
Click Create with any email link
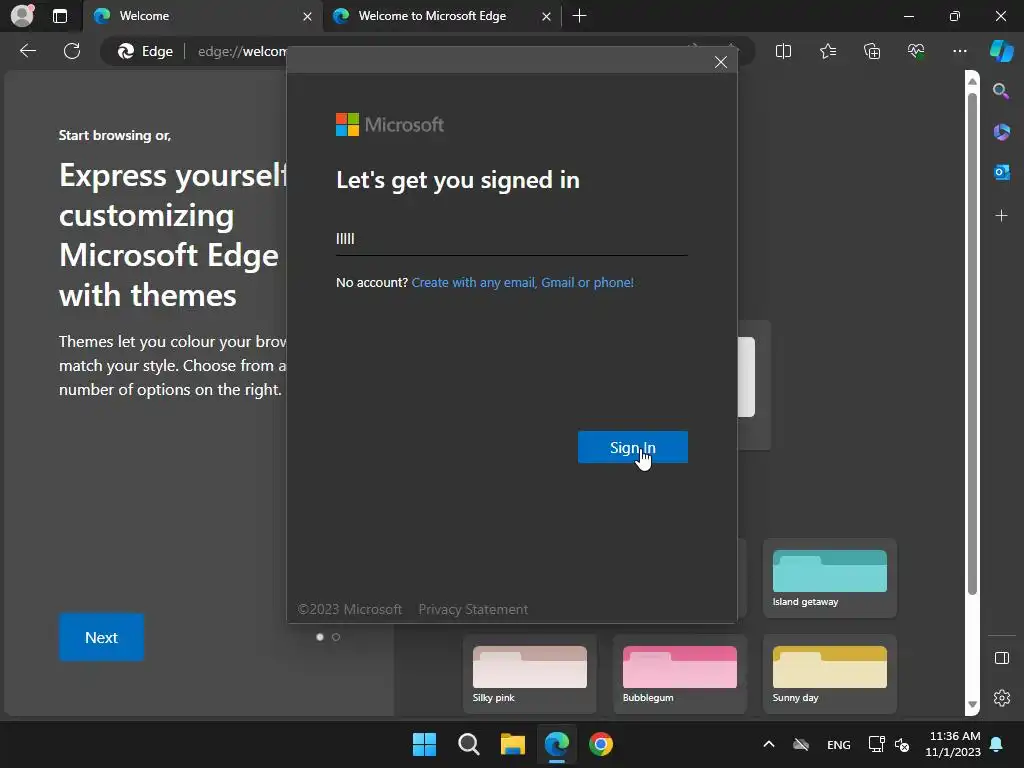522,283
